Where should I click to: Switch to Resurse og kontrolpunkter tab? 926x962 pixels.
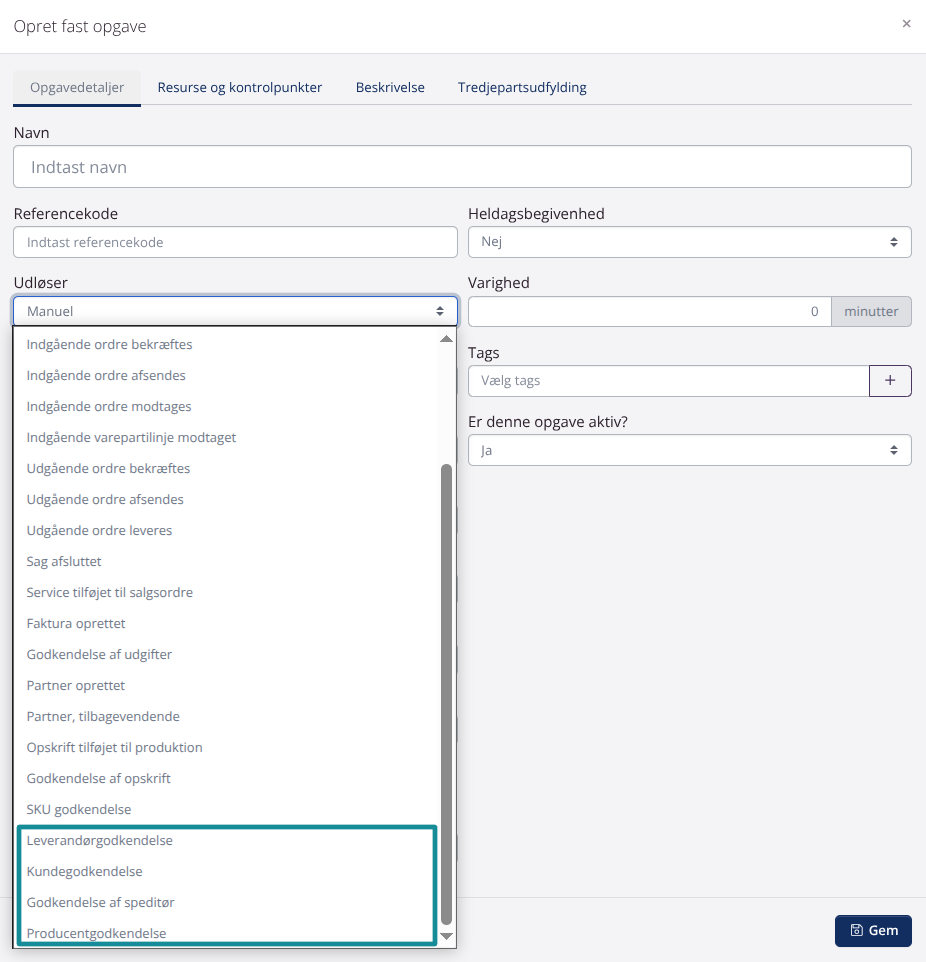pos(239,87)
